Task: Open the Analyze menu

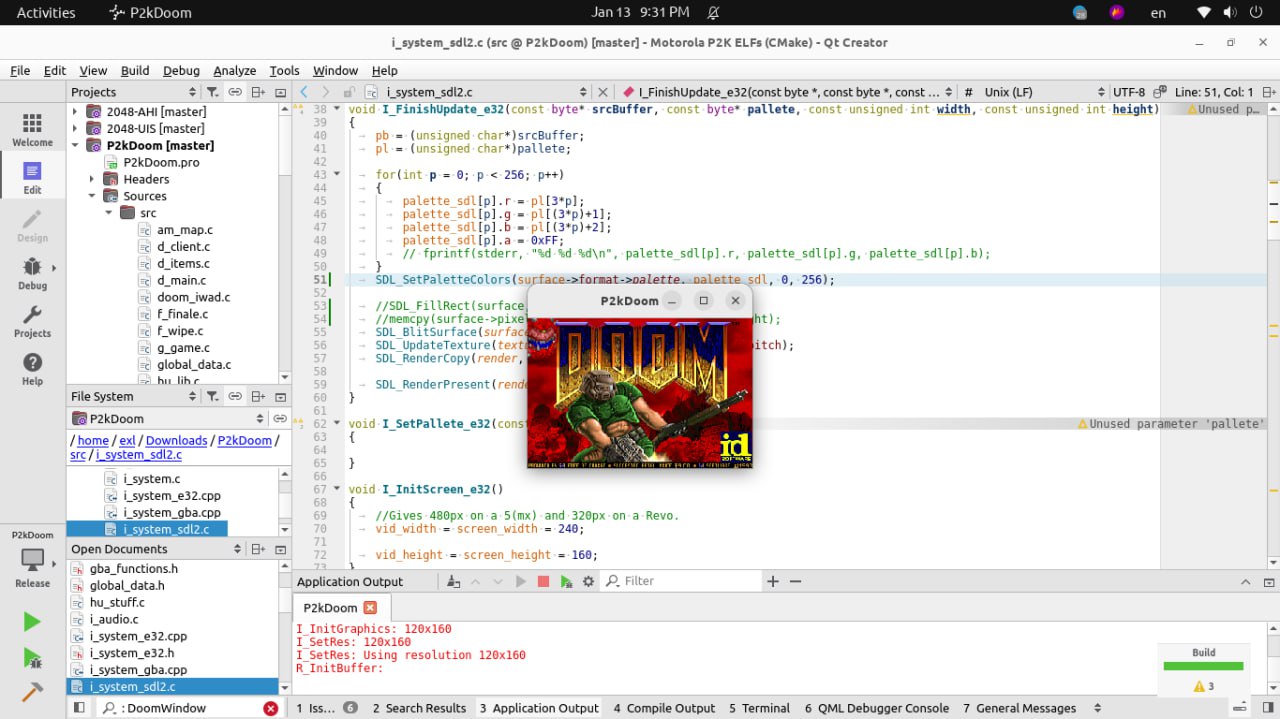Action: [235, 71]
